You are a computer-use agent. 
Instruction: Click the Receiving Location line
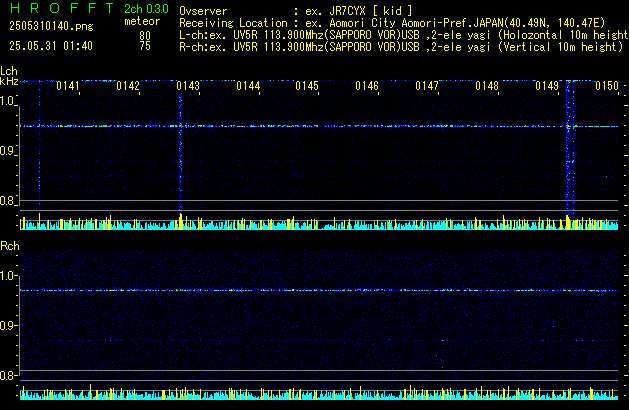coord(392,23)
